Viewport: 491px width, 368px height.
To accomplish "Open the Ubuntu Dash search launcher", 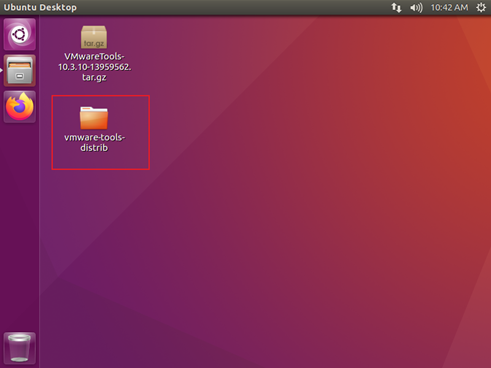I will point(20,34).
